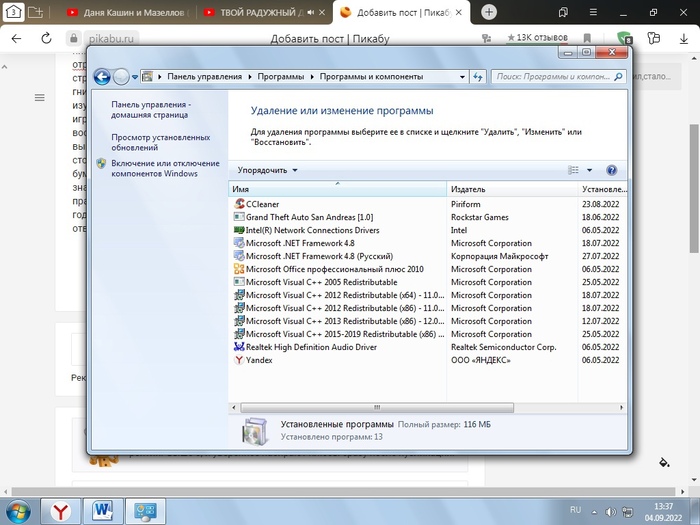Screen dimensions: 700x525
Task: Click the refresh button beside the address bar
Action: [x=478, y=77]
